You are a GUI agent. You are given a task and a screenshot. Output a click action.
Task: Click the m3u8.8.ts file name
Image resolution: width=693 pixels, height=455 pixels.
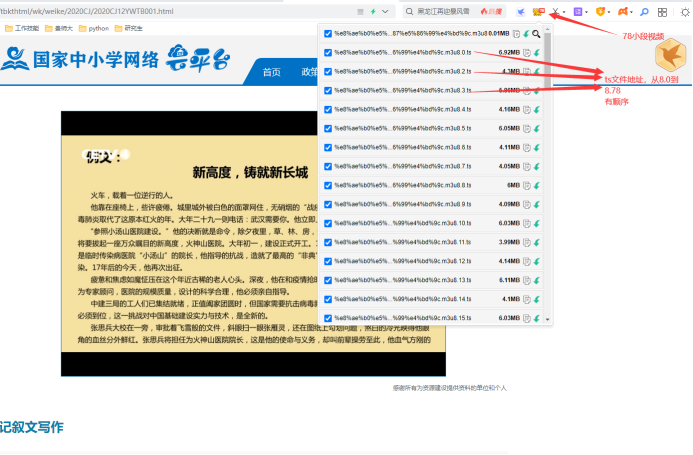tap(403, 186)
